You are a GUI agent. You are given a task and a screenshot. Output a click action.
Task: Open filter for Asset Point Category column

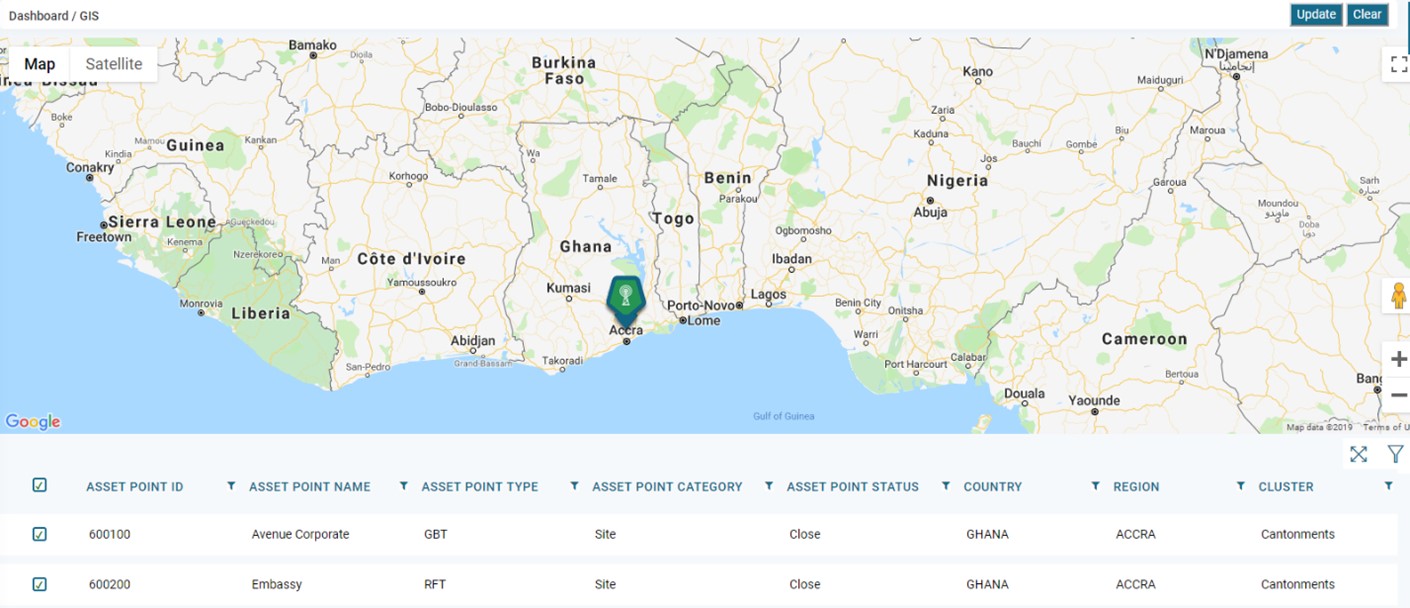point(769,486)
